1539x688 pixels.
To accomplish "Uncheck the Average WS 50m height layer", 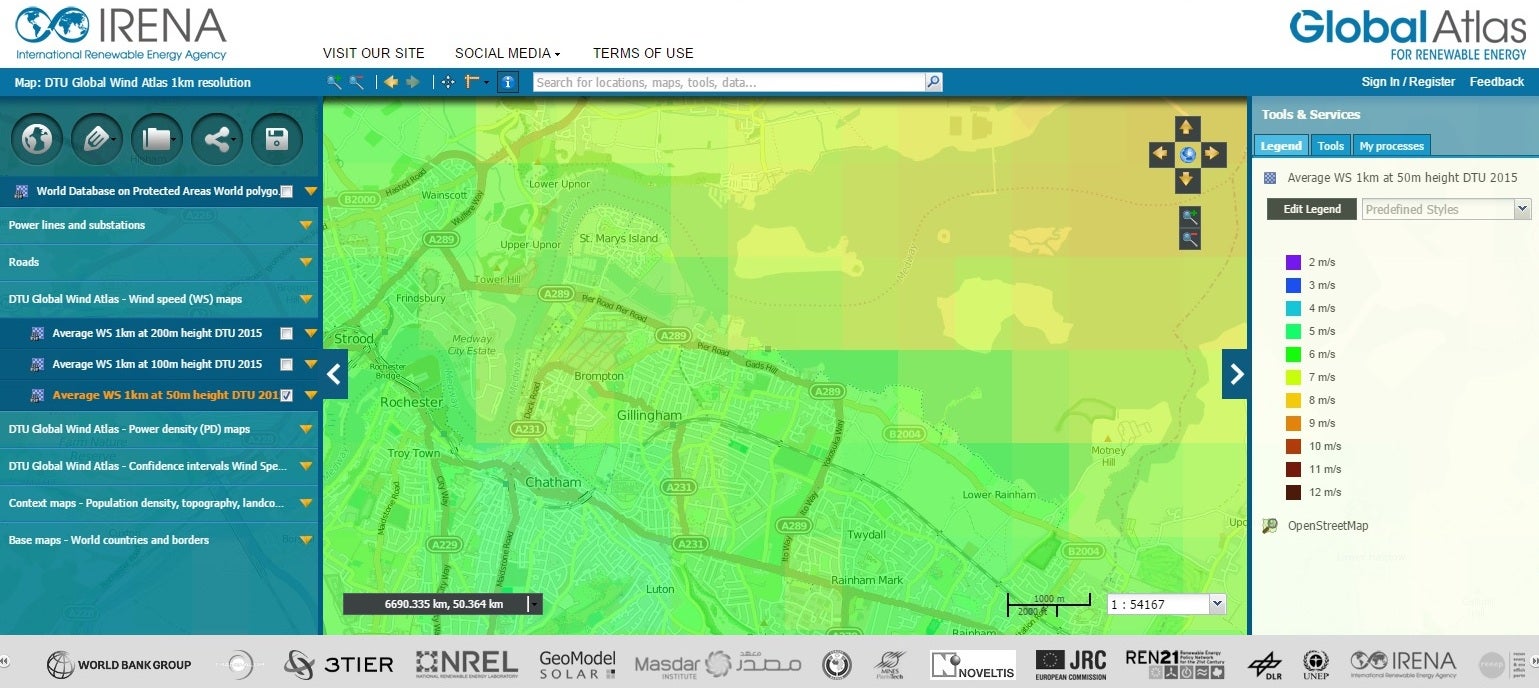I will (287, 396).
